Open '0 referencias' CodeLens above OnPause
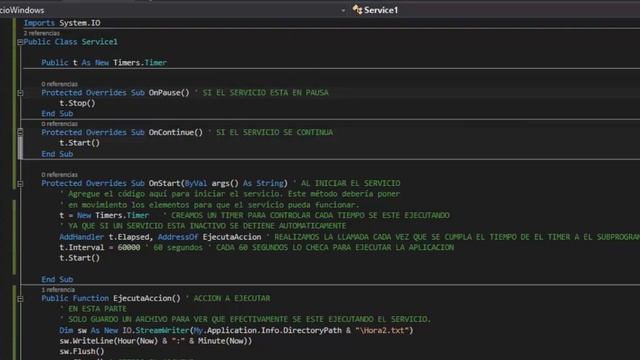This screenshot has height=360, width=640. click(59, 84)
